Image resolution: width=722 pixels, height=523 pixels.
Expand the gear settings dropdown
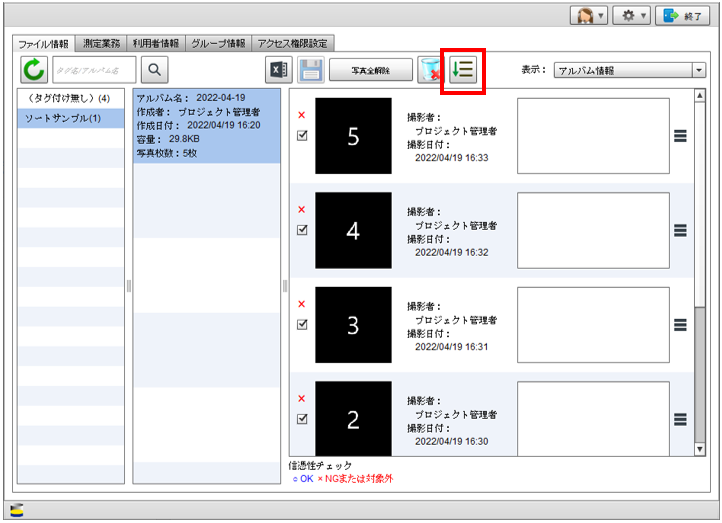(x=631, y=17)
